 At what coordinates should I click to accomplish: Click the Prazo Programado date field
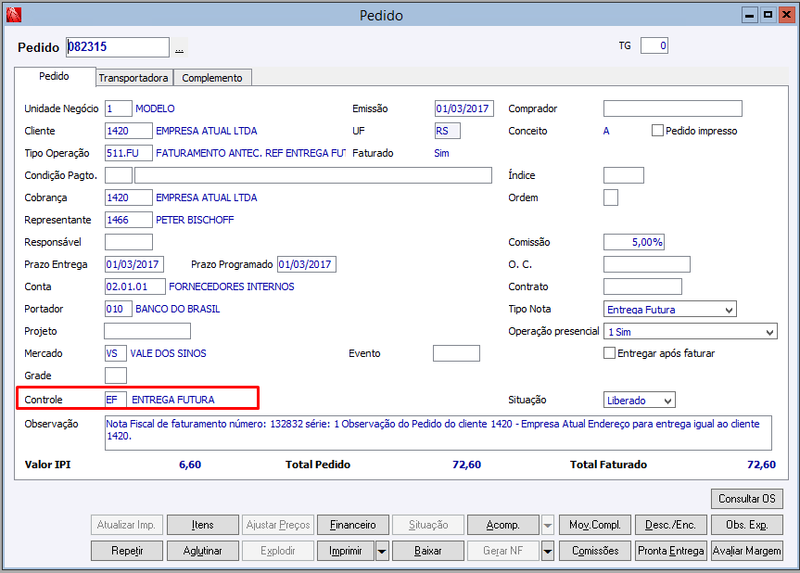click(x=307, y=264)
